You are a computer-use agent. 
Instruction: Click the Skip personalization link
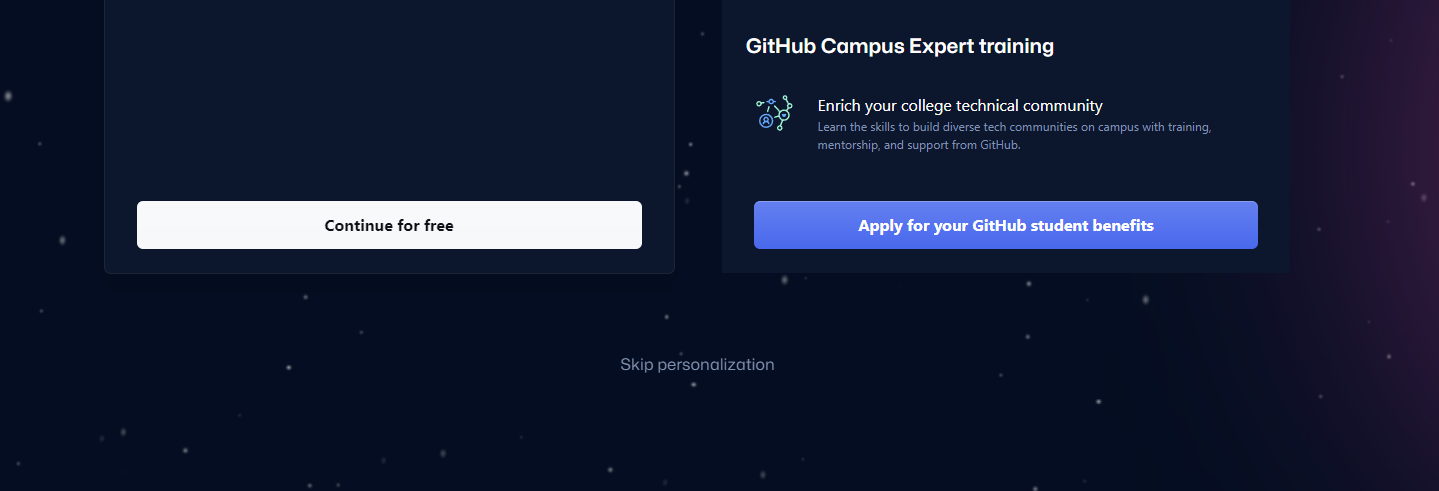click(697, 364)
